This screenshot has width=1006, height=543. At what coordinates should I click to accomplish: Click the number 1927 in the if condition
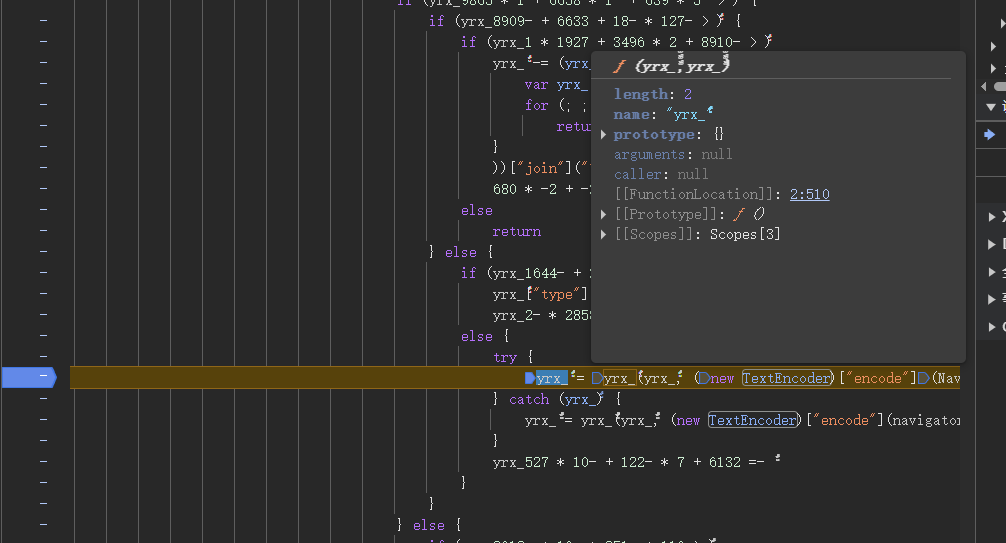(x=572, y=42)
